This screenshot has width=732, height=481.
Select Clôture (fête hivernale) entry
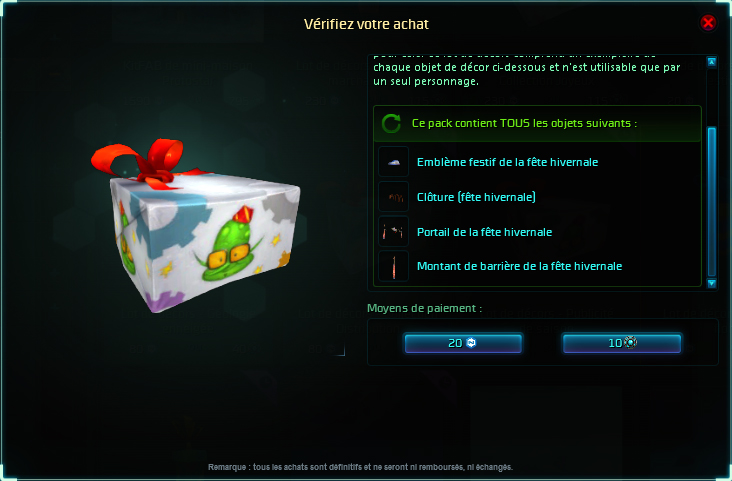(x=476, y=197)
